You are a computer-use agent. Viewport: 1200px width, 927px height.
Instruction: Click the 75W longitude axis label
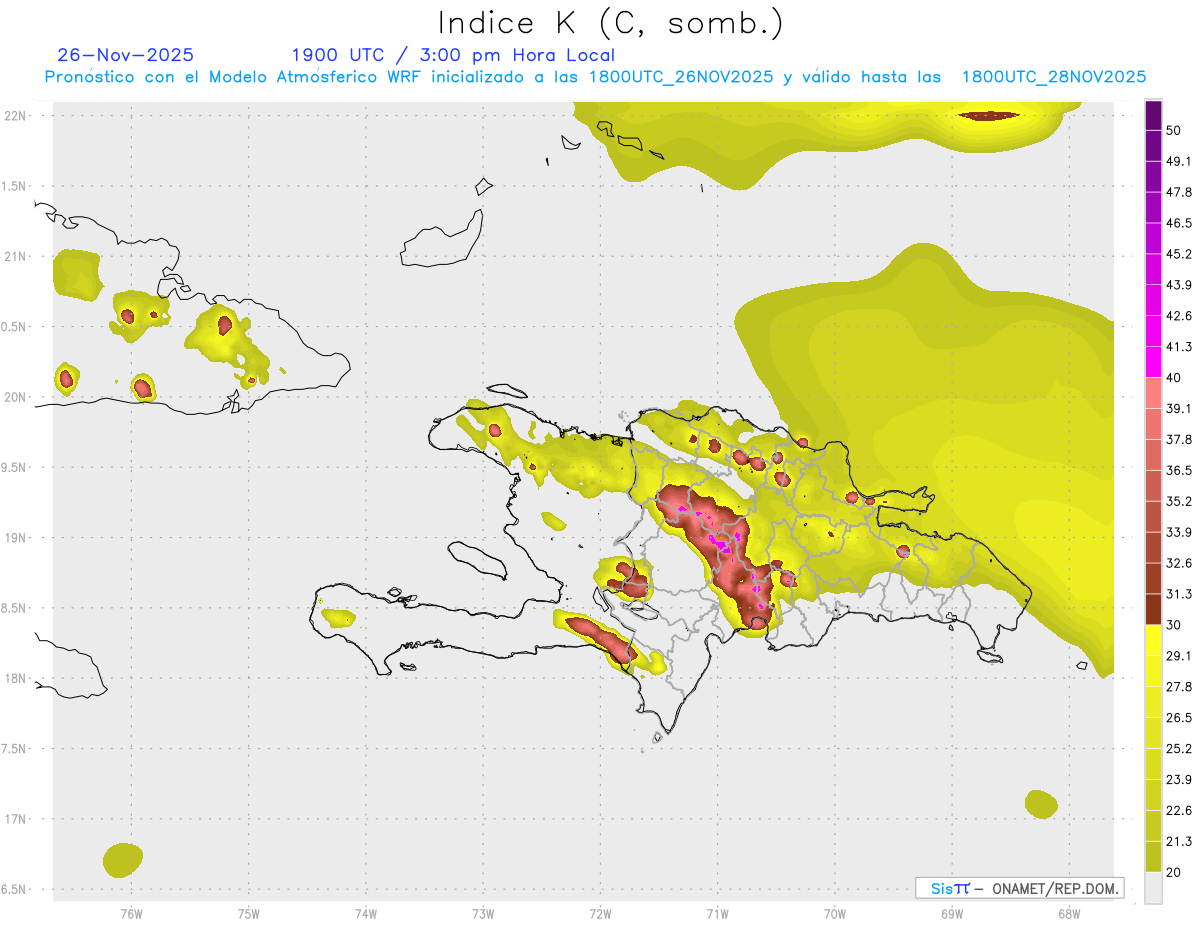click(x=249, y=914)
